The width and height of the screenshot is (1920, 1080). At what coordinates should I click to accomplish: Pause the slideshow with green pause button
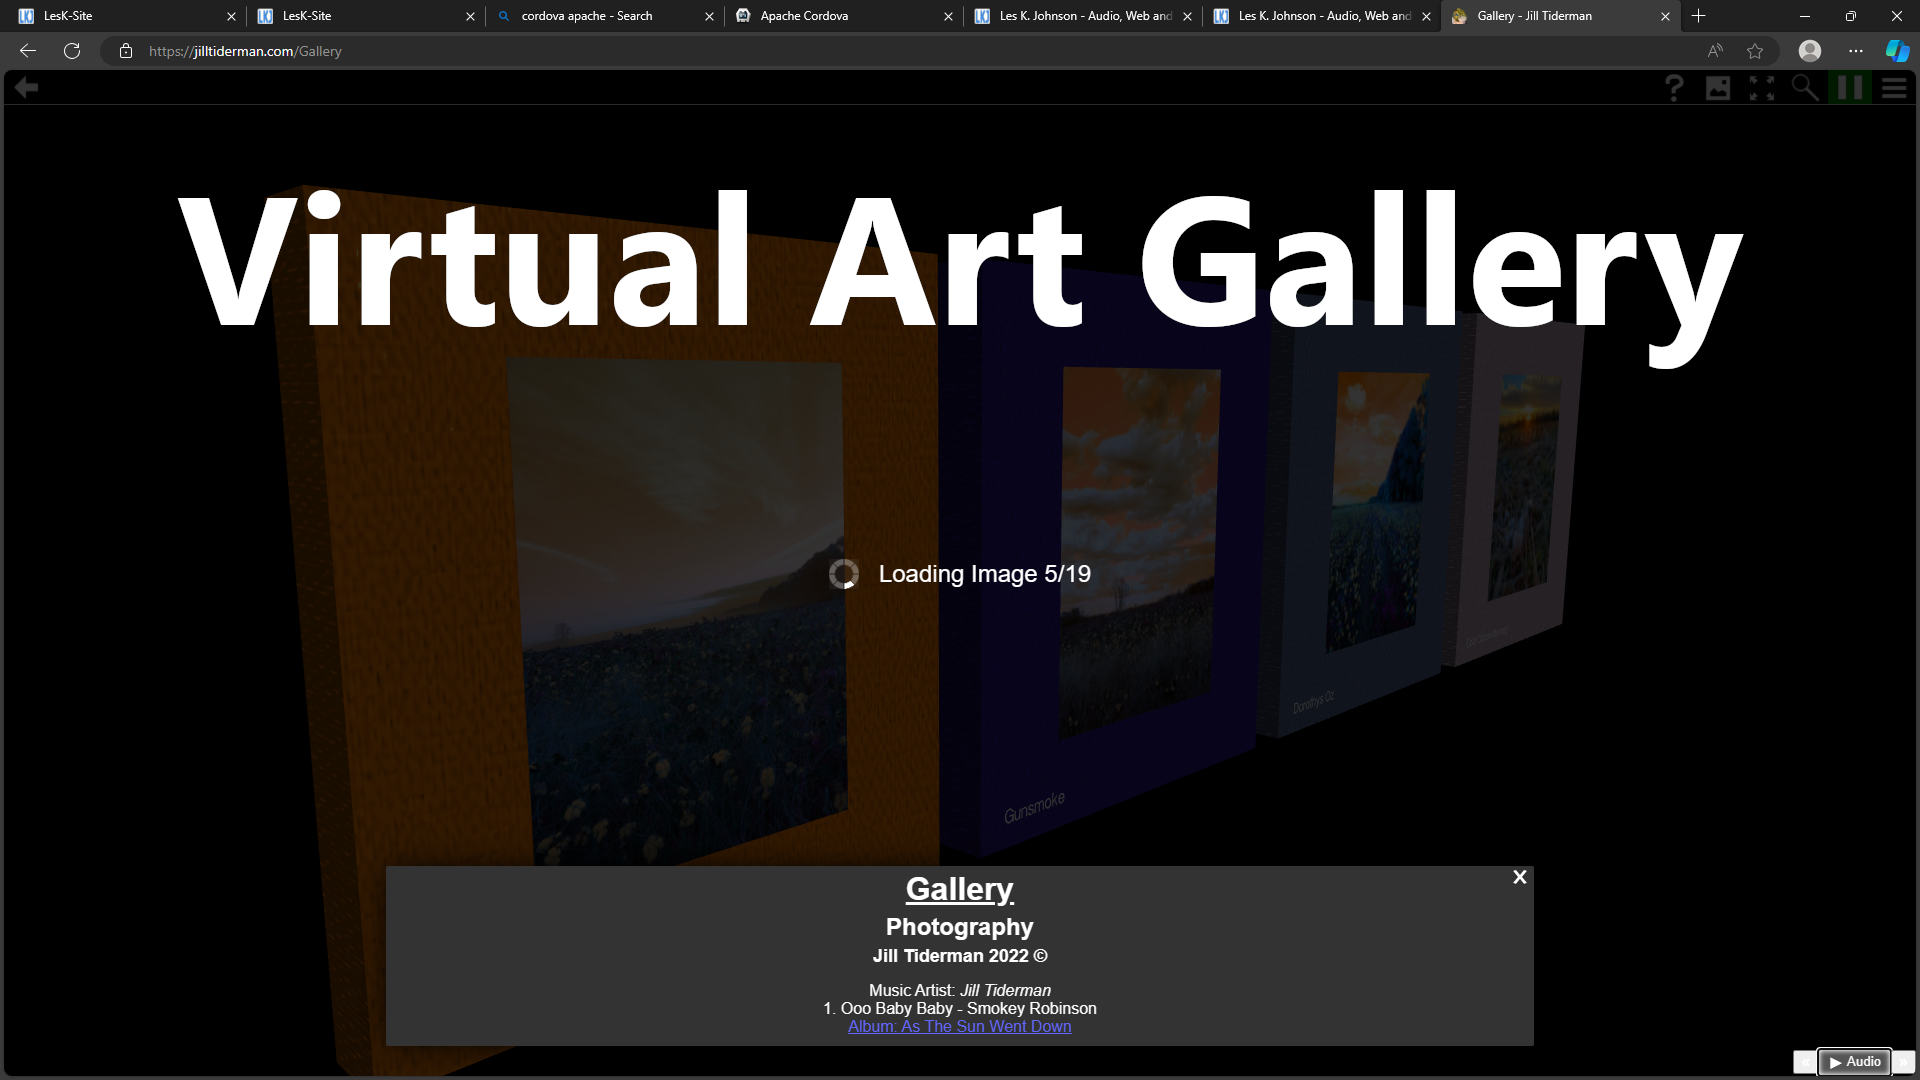pyautogui.click(x=1849, y=88)
